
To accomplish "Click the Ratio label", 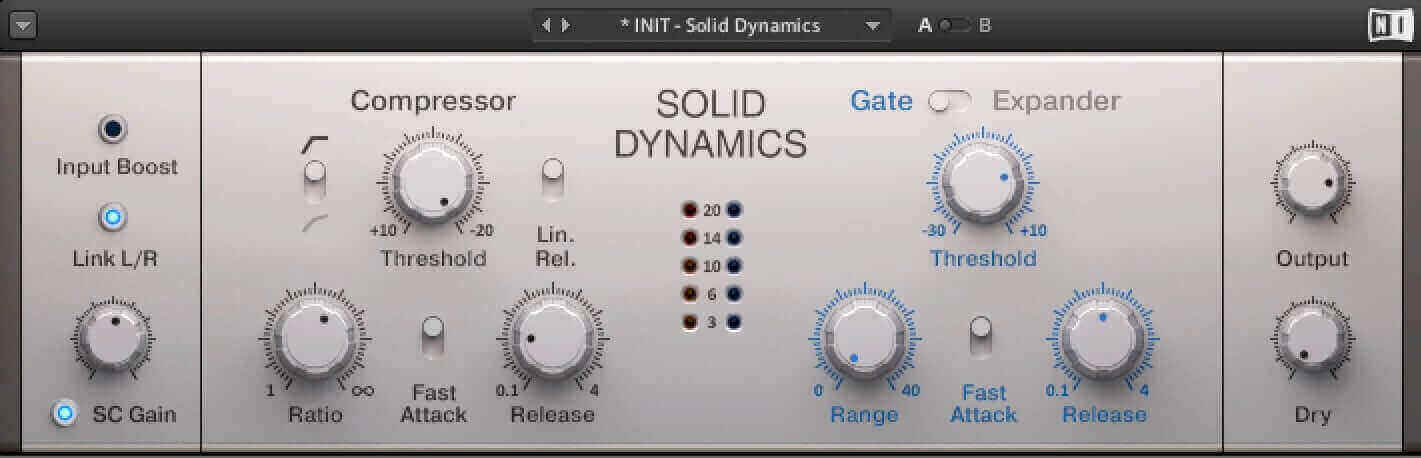I will coord(315,414).
